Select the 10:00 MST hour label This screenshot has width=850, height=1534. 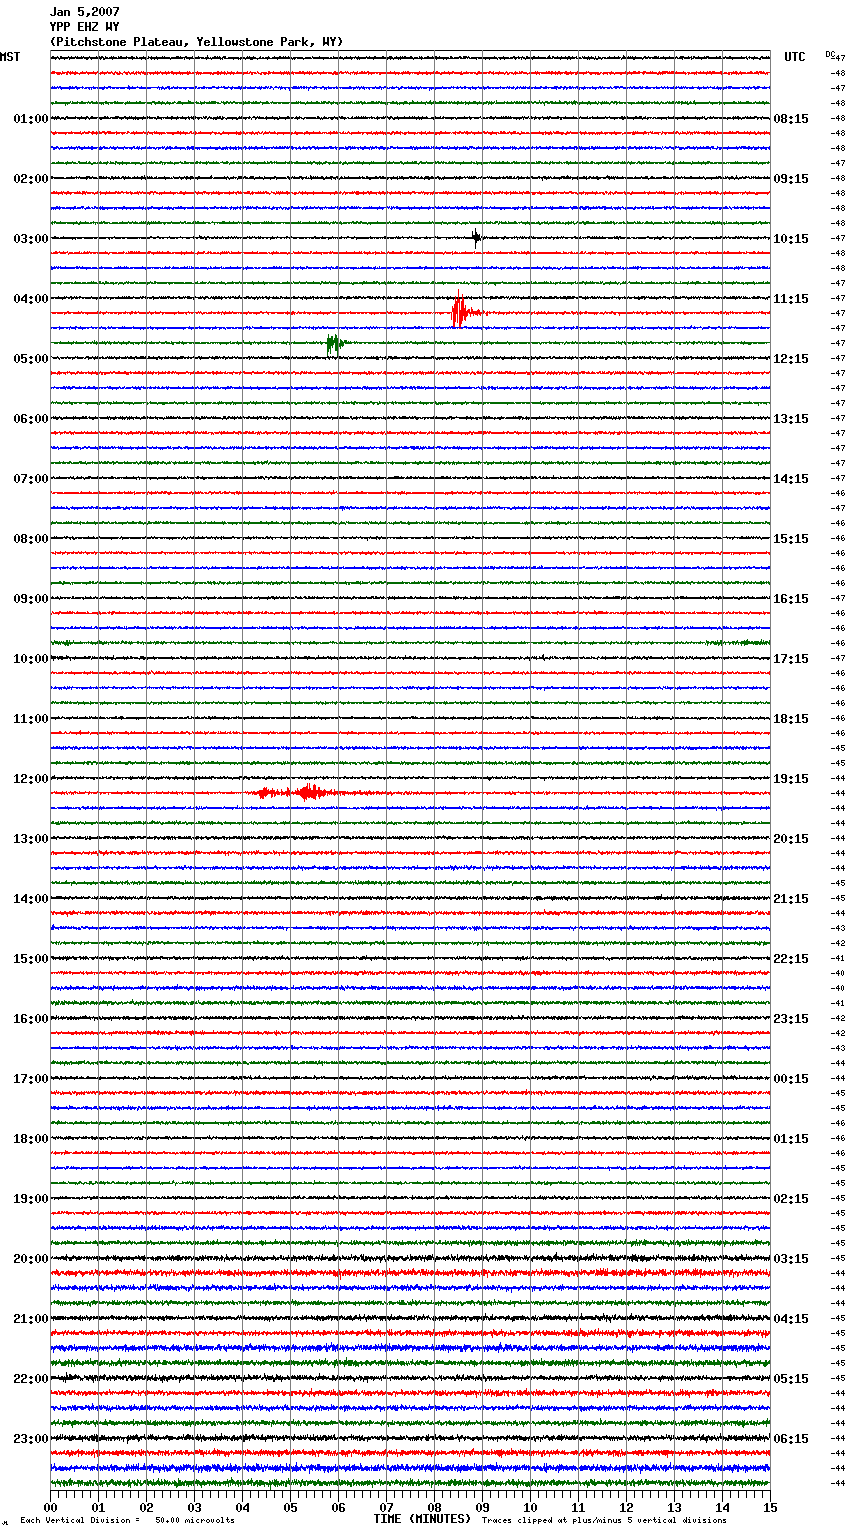(x=31, y=659)
